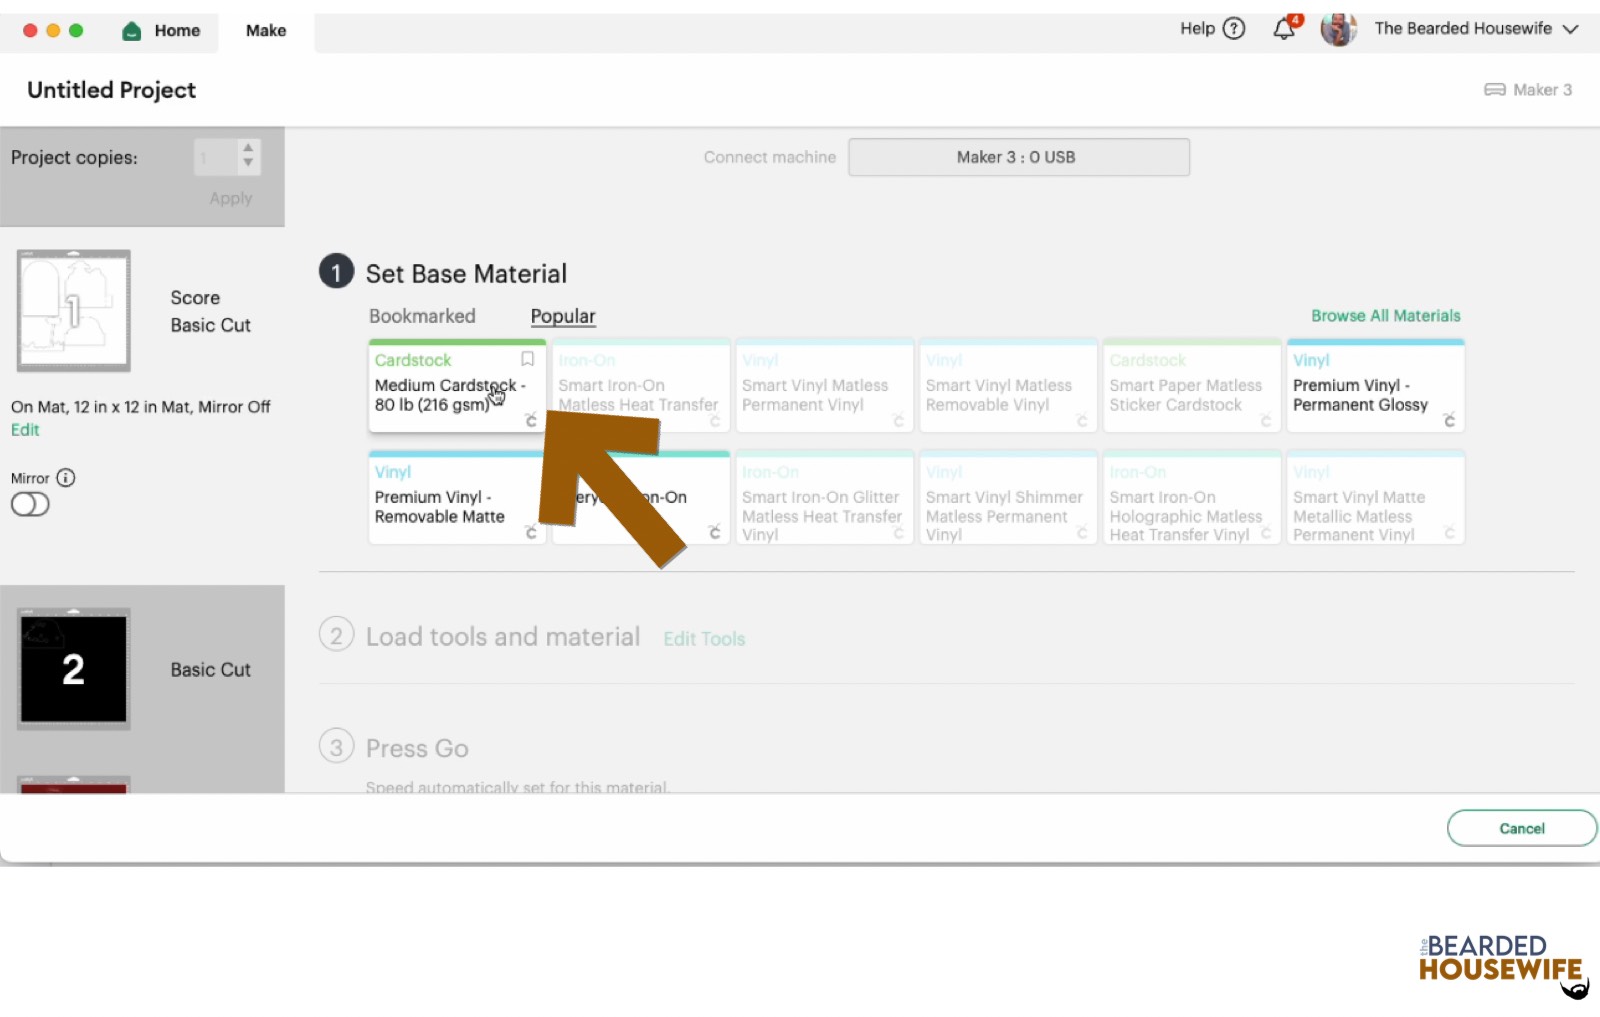The image size is (1600, 1017).
Task: Click Cricut icon on Smart Iron-On Glitter card
Action: [898, 533]
